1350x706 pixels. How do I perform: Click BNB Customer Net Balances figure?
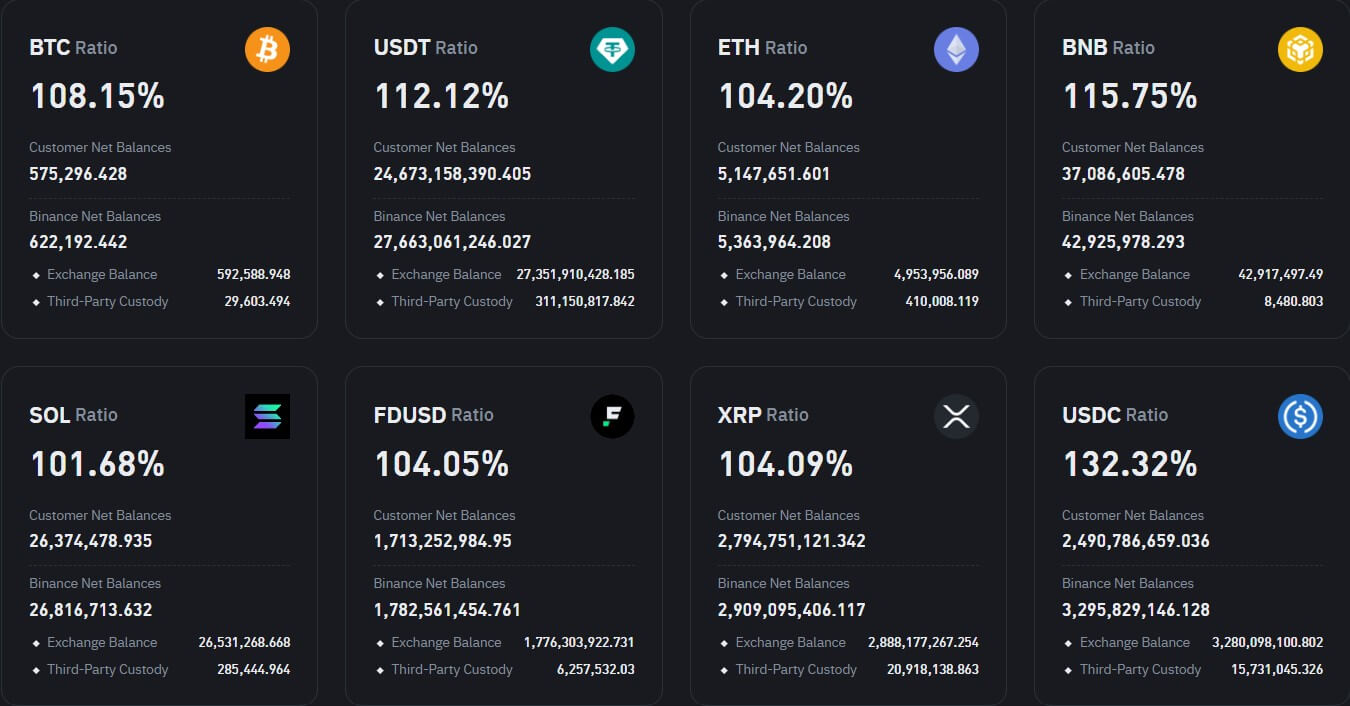pos(1132,174)
